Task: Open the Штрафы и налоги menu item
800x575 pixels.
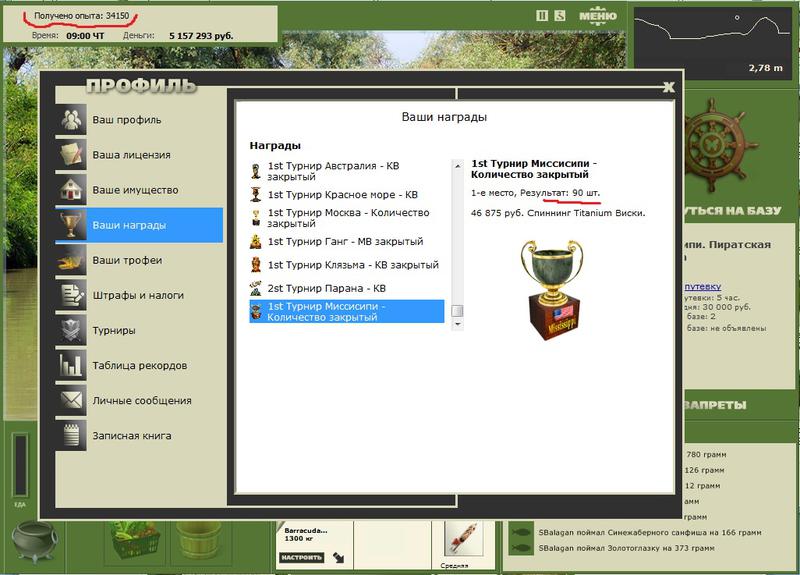Action: (x=139, y=295)
